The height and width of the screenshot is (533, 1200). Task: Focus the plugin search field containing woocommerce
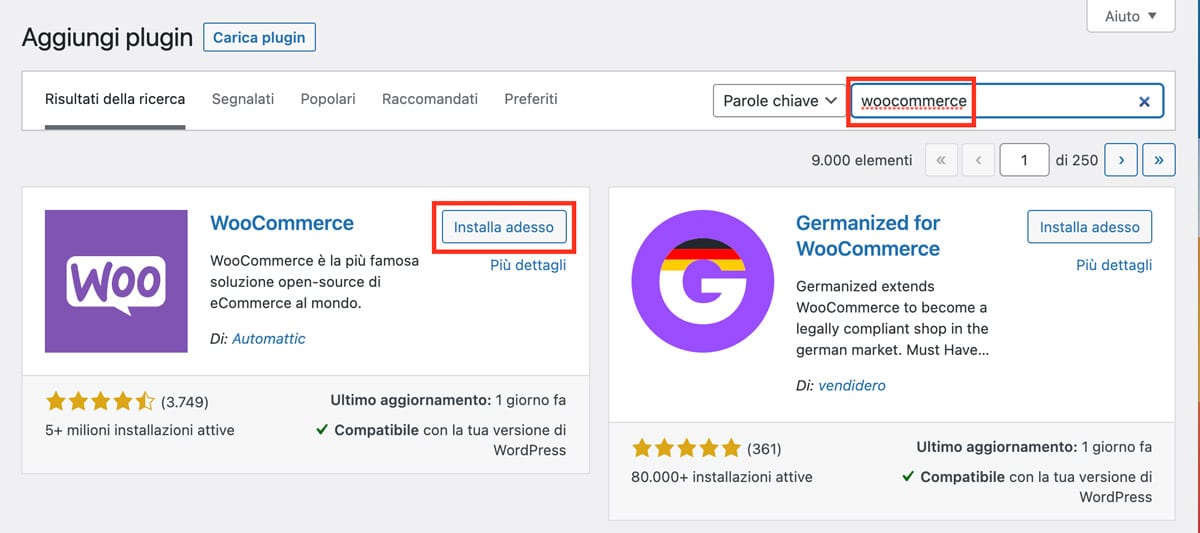coord(1007,101)
